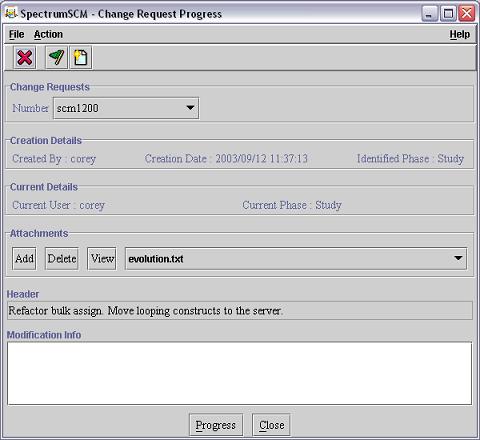Click the Close button at the bottom
This screenshot has width=480, height=440.
coord(271,425)
